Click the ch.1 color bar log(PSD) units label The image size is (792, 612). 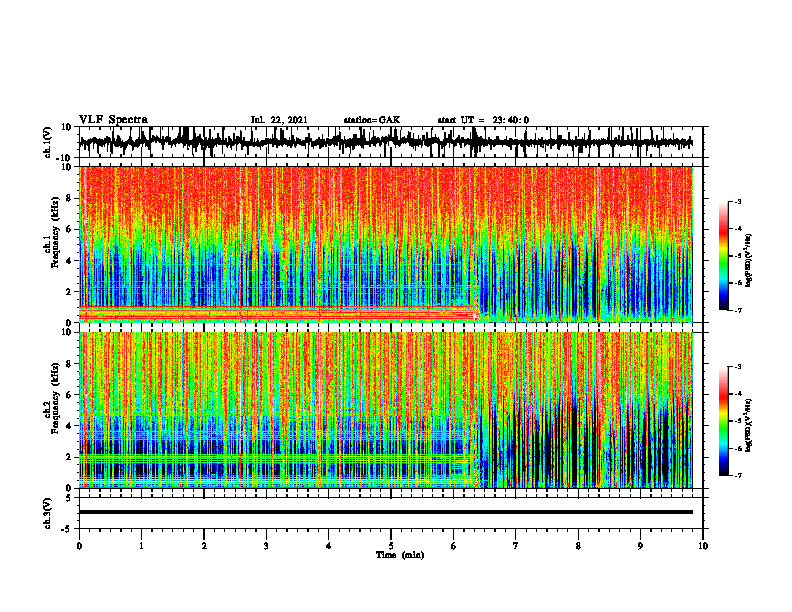(x=749, y=260)
